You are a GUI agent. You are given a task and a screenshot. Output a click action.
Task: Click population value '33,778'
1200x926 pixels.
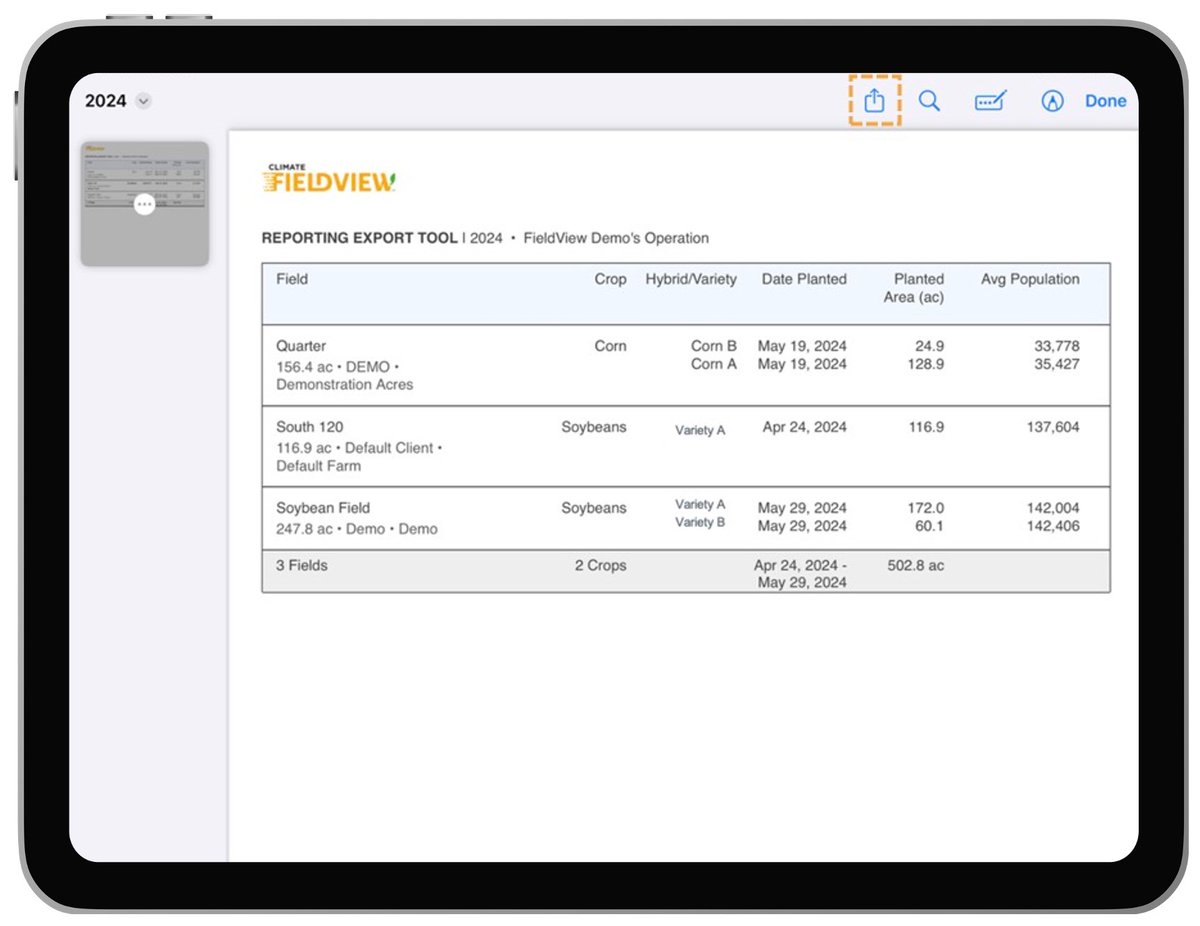click(x=1057, y=346)
